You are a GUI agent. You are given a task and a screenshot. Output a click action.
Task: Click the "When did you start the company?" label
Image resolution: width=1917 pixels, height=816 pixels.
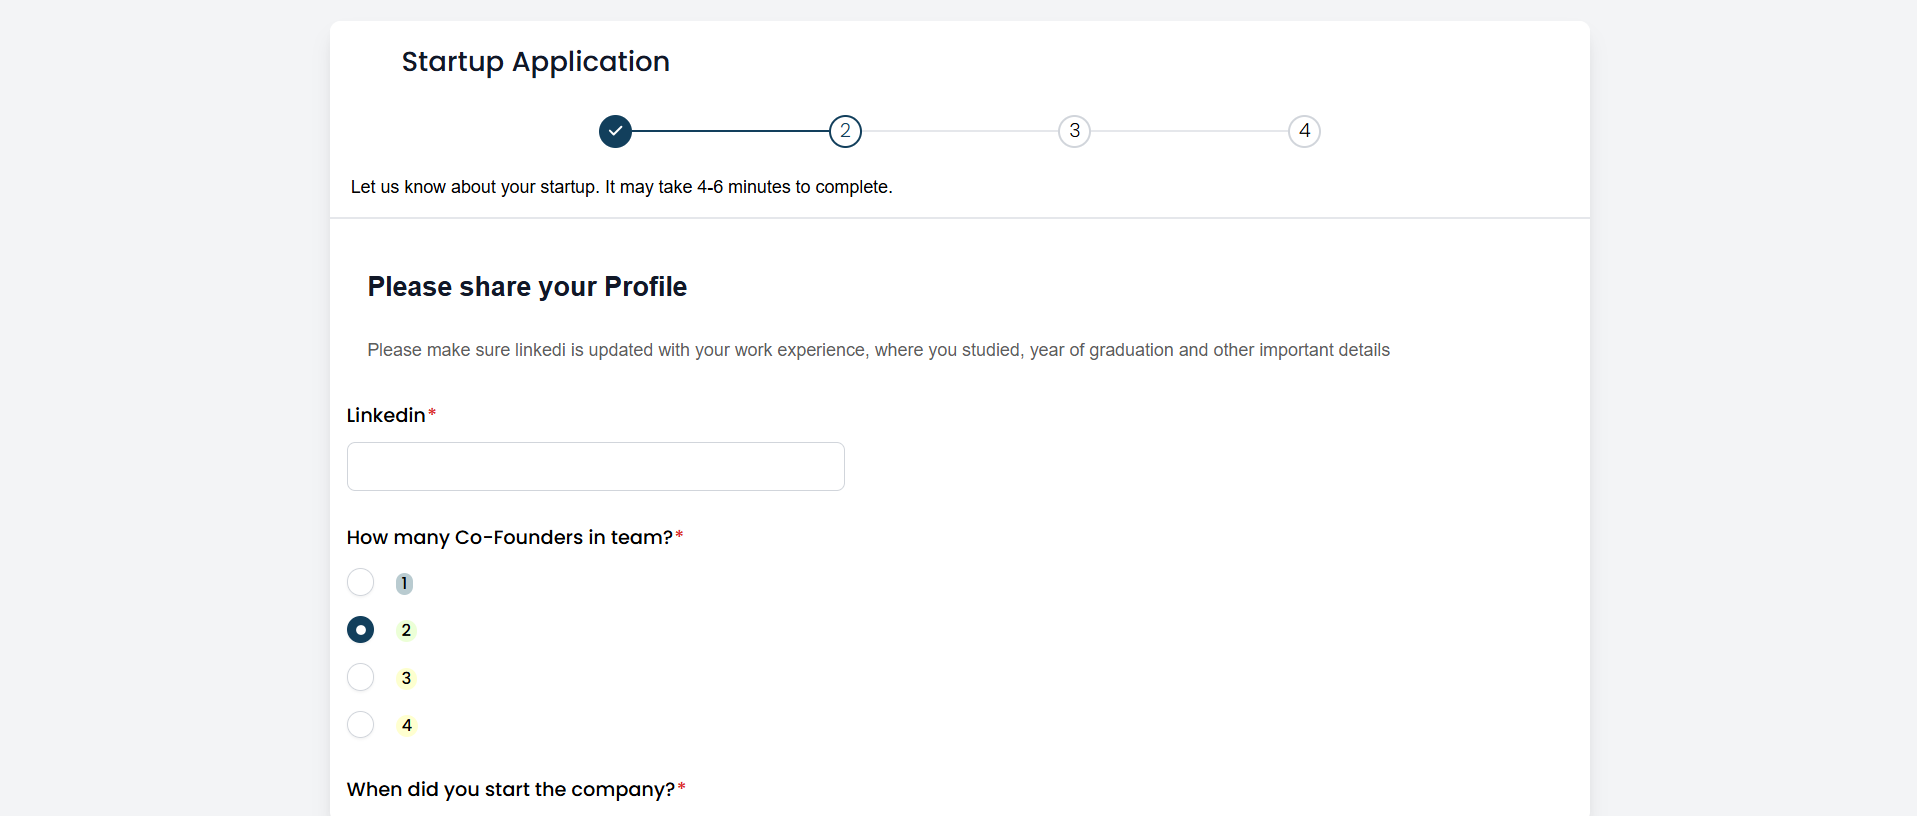(511, 789)
